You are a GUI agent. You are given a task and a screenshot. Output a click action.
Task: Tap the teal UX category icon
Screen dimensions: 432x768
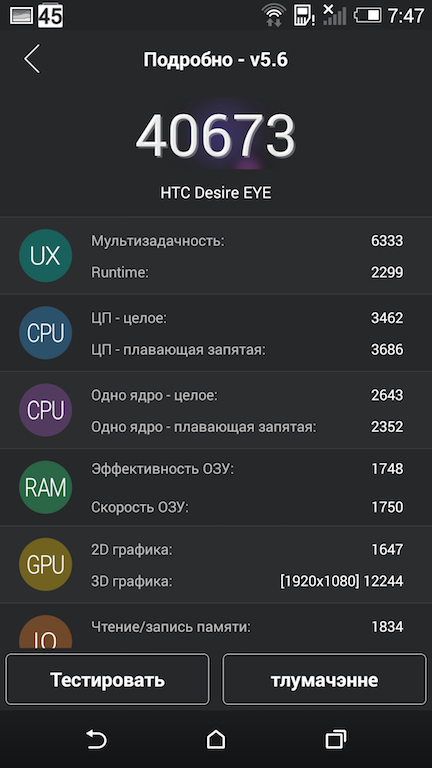pyautogui.click(x=46, y=256)
